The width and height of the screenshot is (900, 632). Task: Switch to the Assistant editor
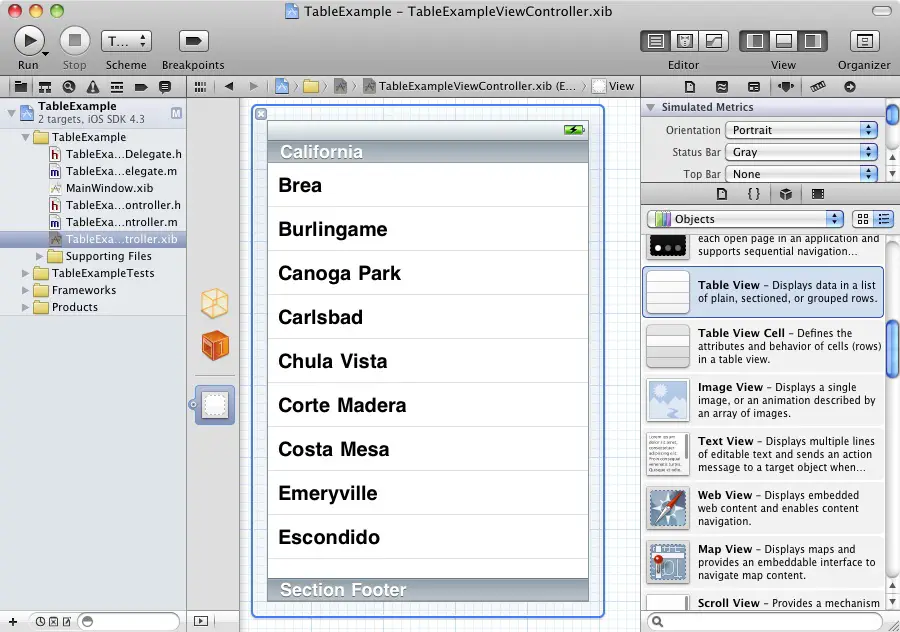point(685,41)
